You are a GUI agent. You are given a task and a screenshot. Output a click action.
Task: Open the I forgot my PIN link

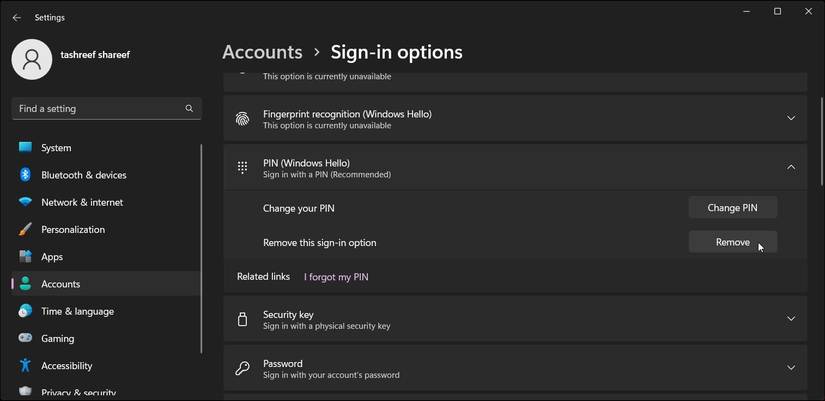(336, 277)
